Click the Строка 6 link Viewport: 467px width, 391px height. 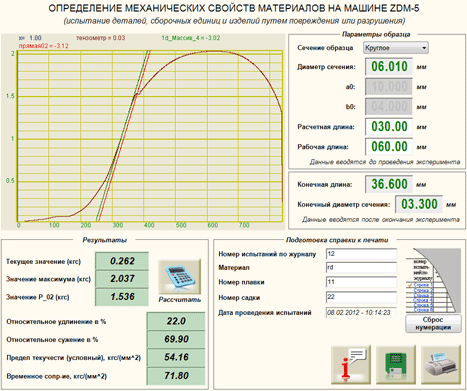pos(423,310)
